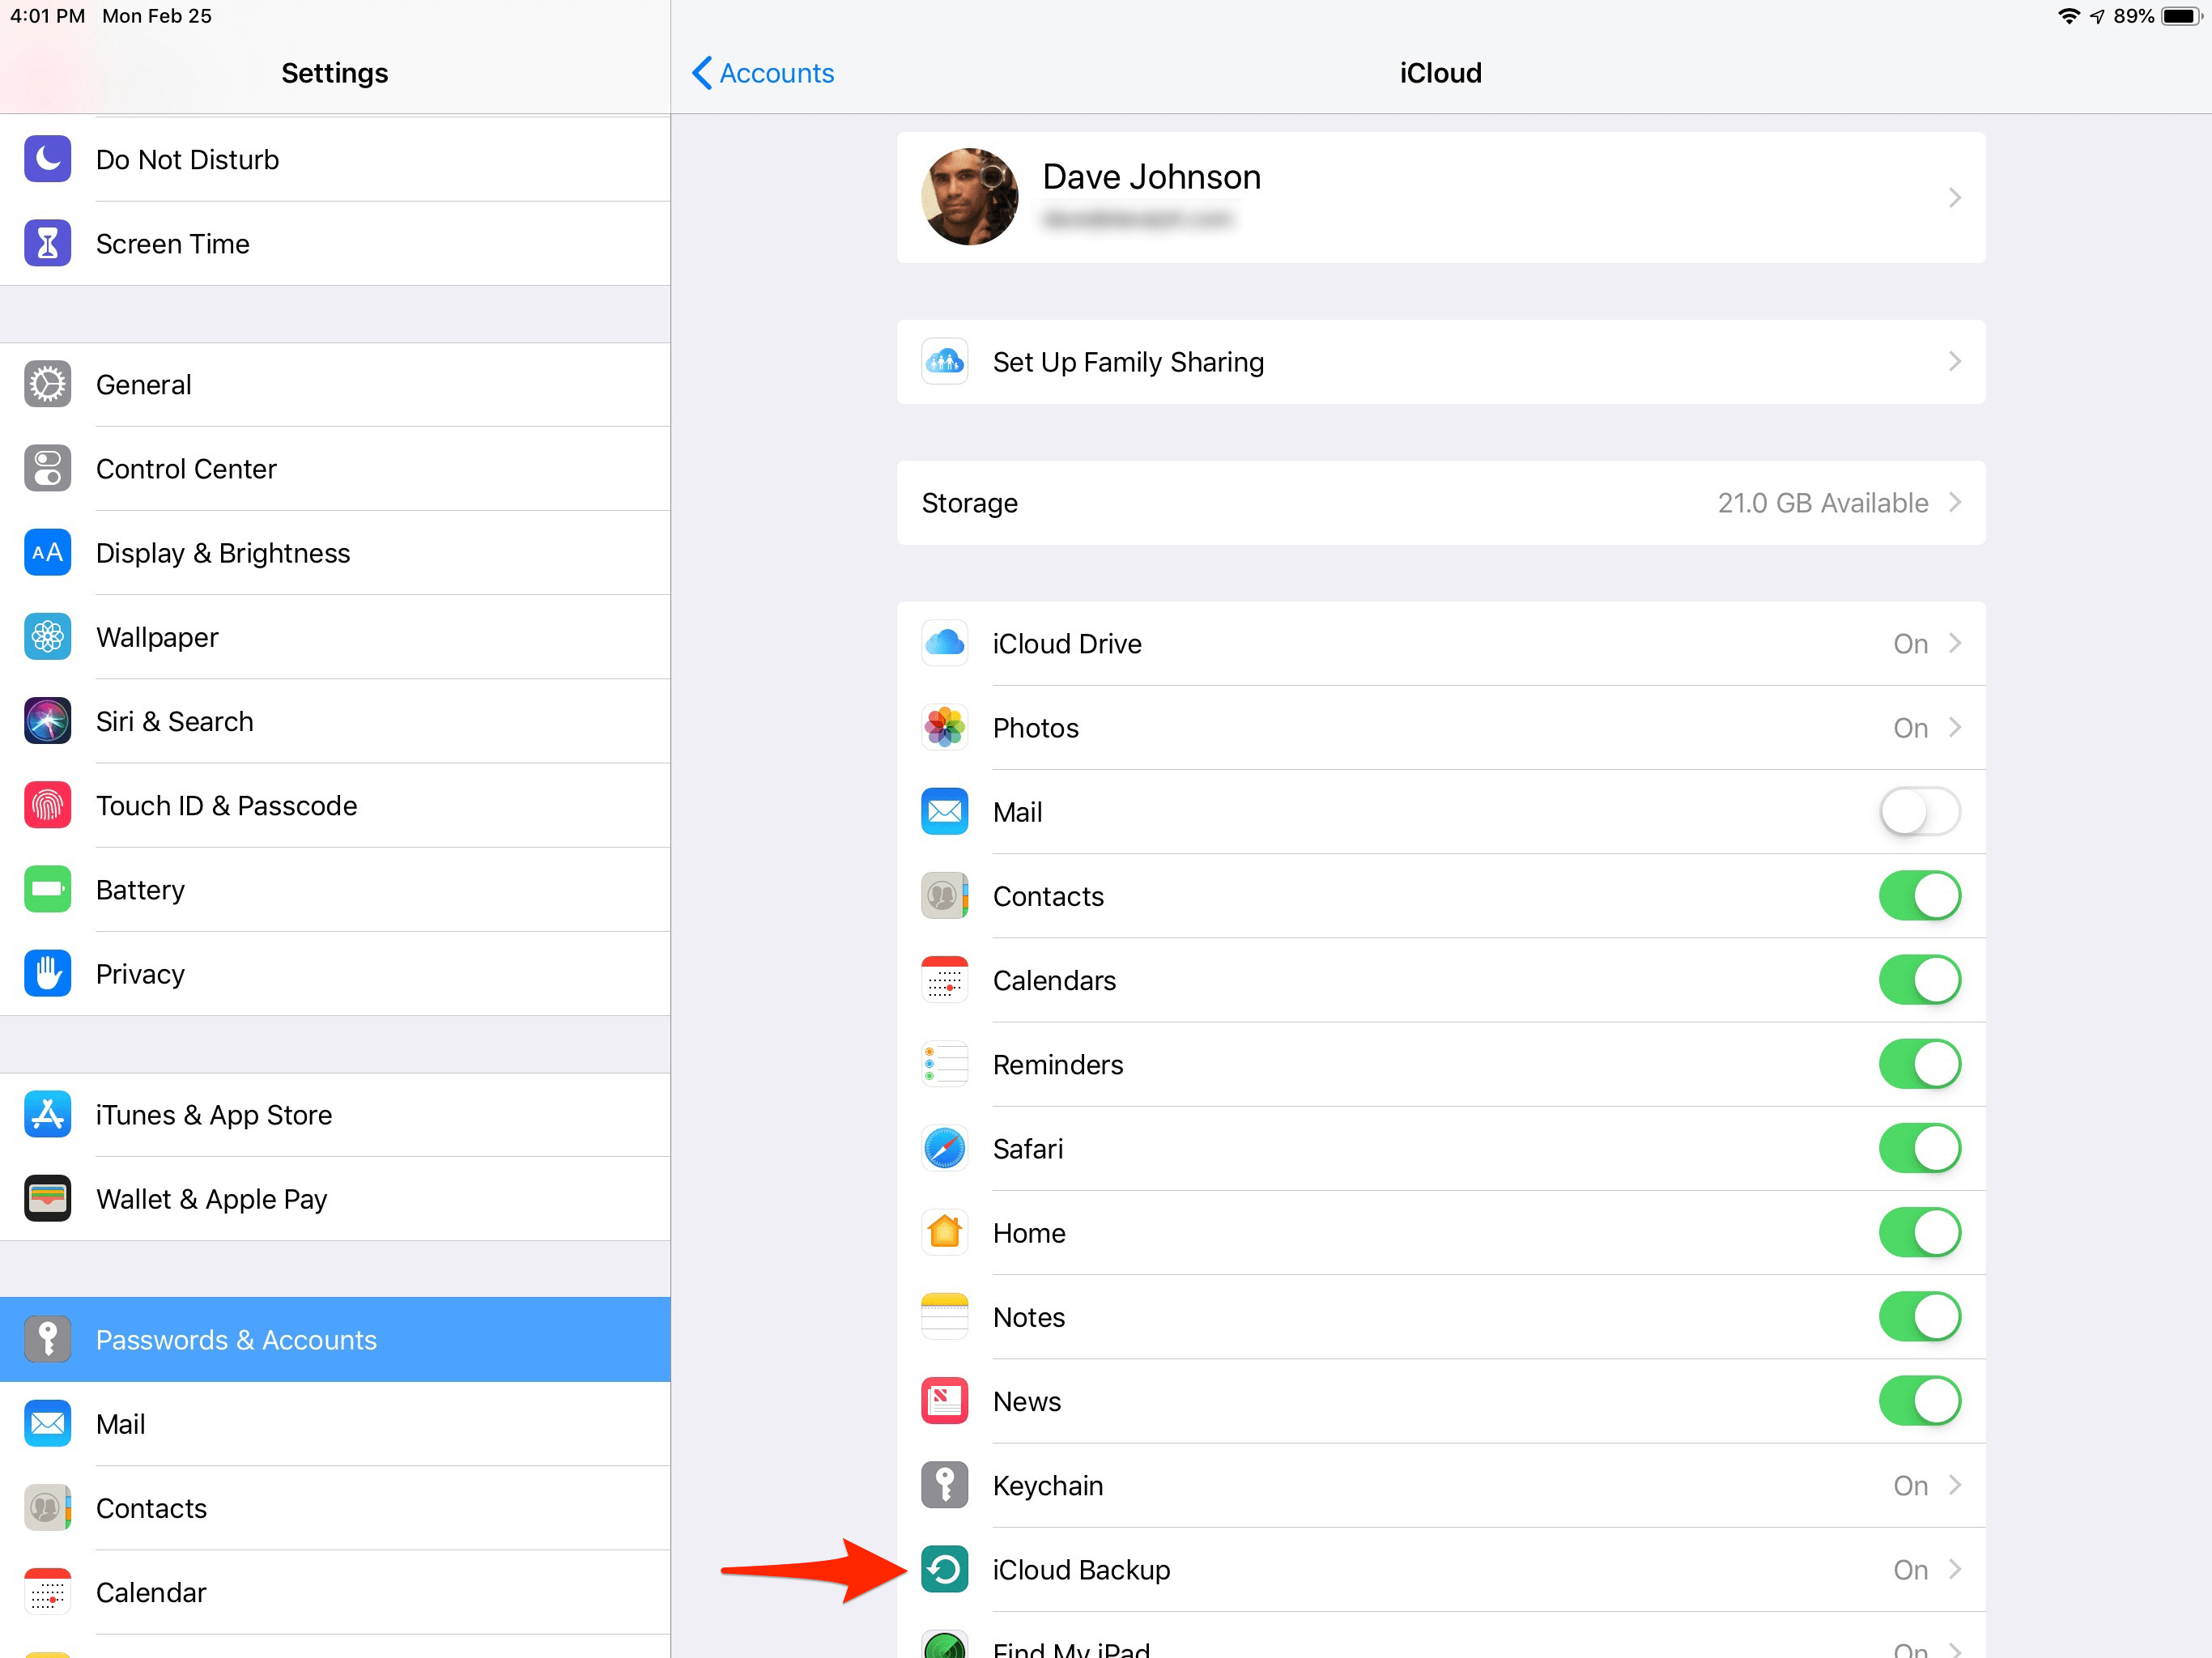Open Keychain settings chevron

(x=1955, y=1485)
